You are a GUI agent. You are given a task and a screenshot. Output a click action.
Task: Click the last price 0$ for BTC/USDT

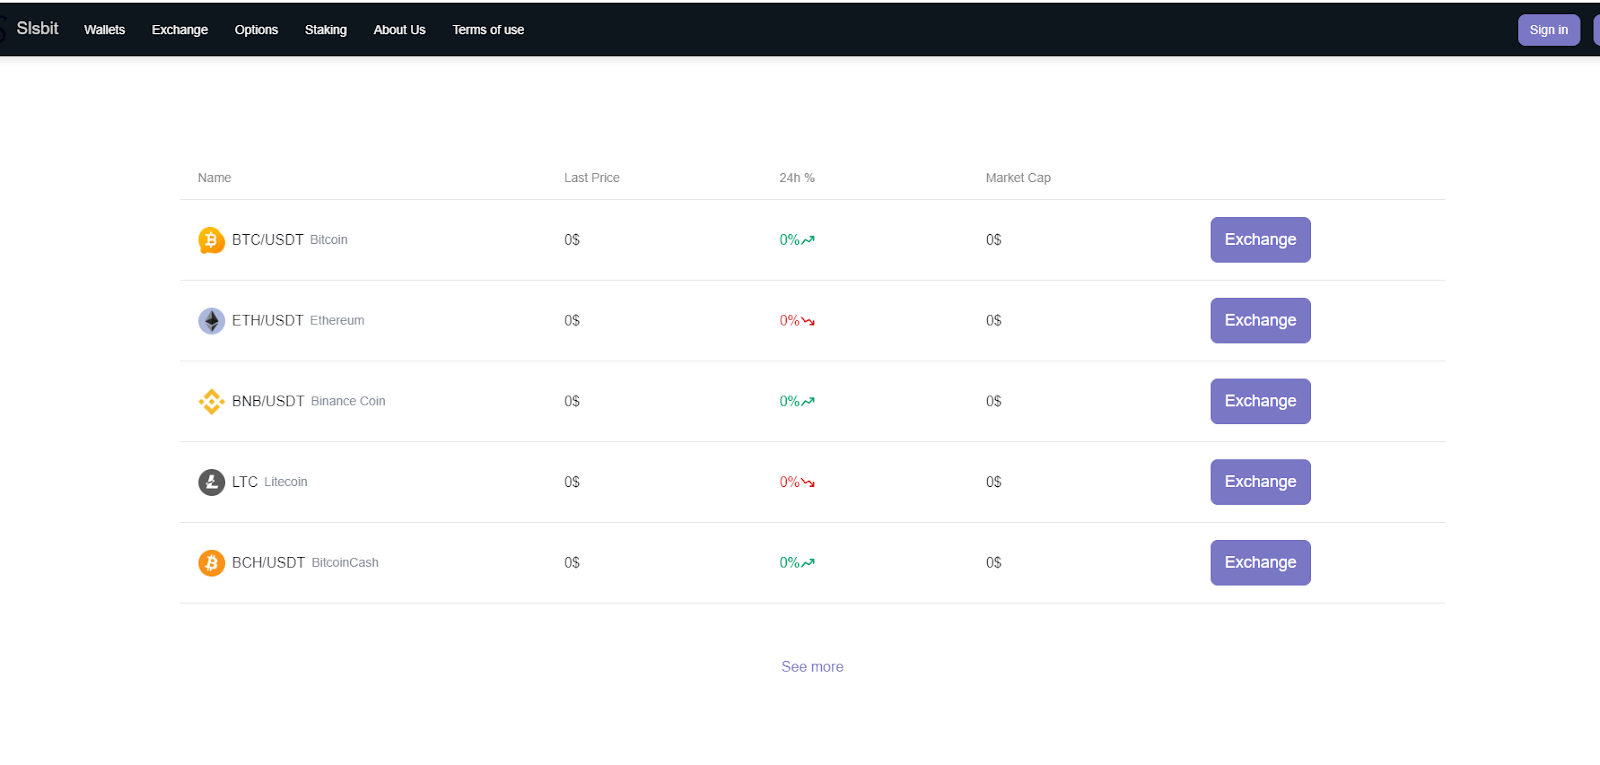572,240
